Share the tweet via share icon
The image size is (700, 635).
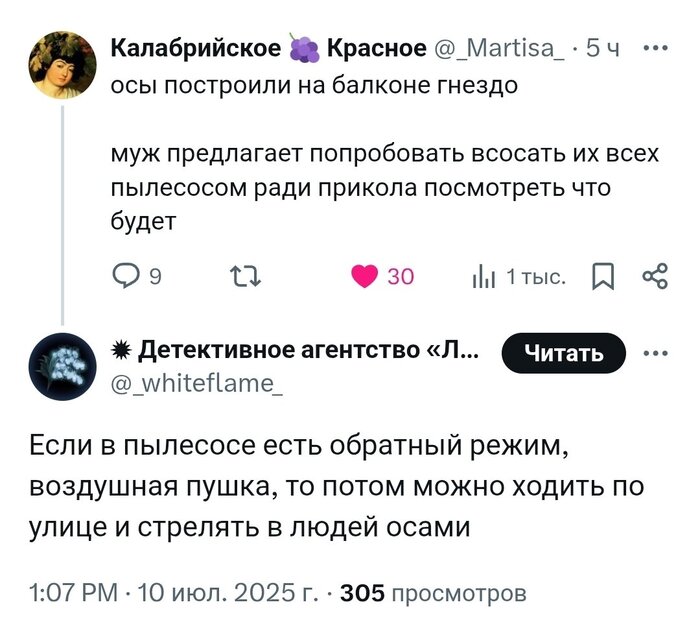(x=654, y=276)
